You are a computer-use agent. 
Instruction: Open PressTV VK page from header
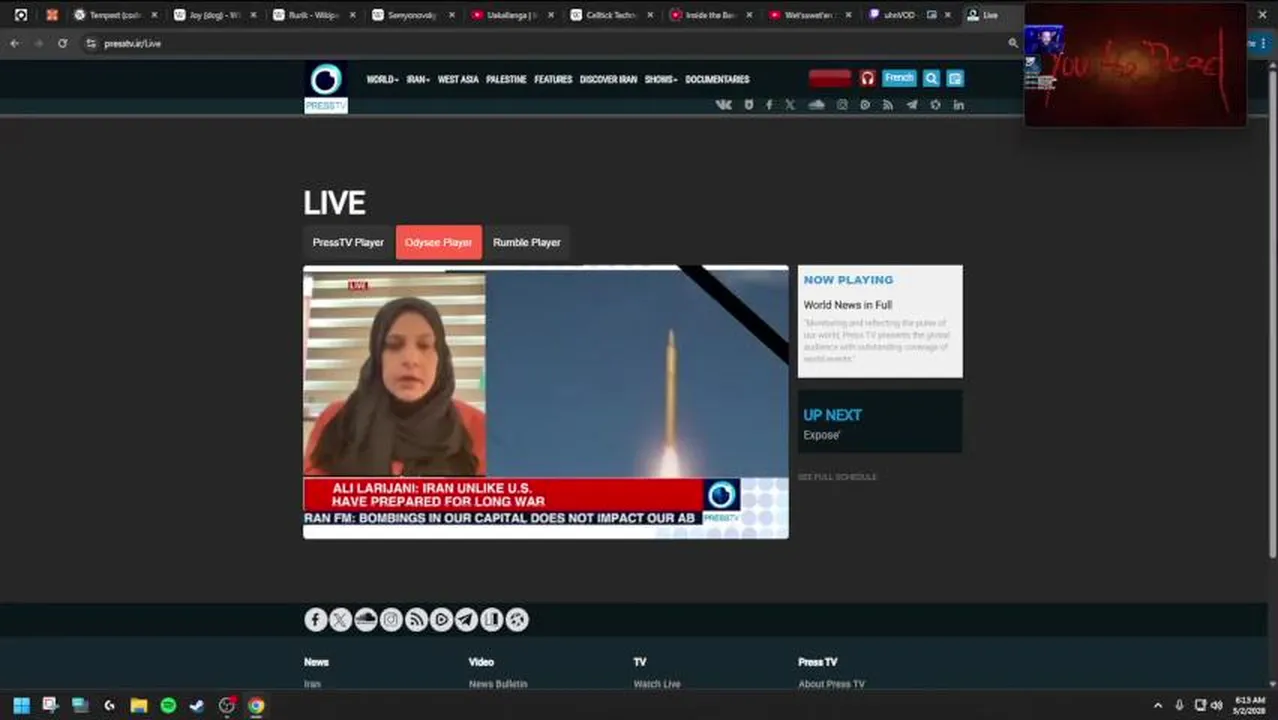723,105
